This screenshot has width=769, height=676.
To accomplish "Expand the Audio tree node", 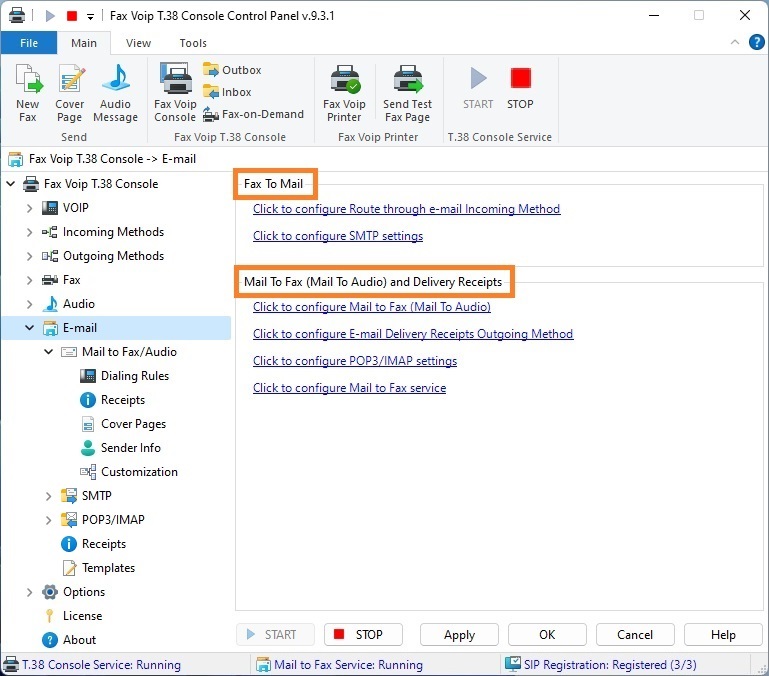I will pyautogui.click(x=29, y=304).
